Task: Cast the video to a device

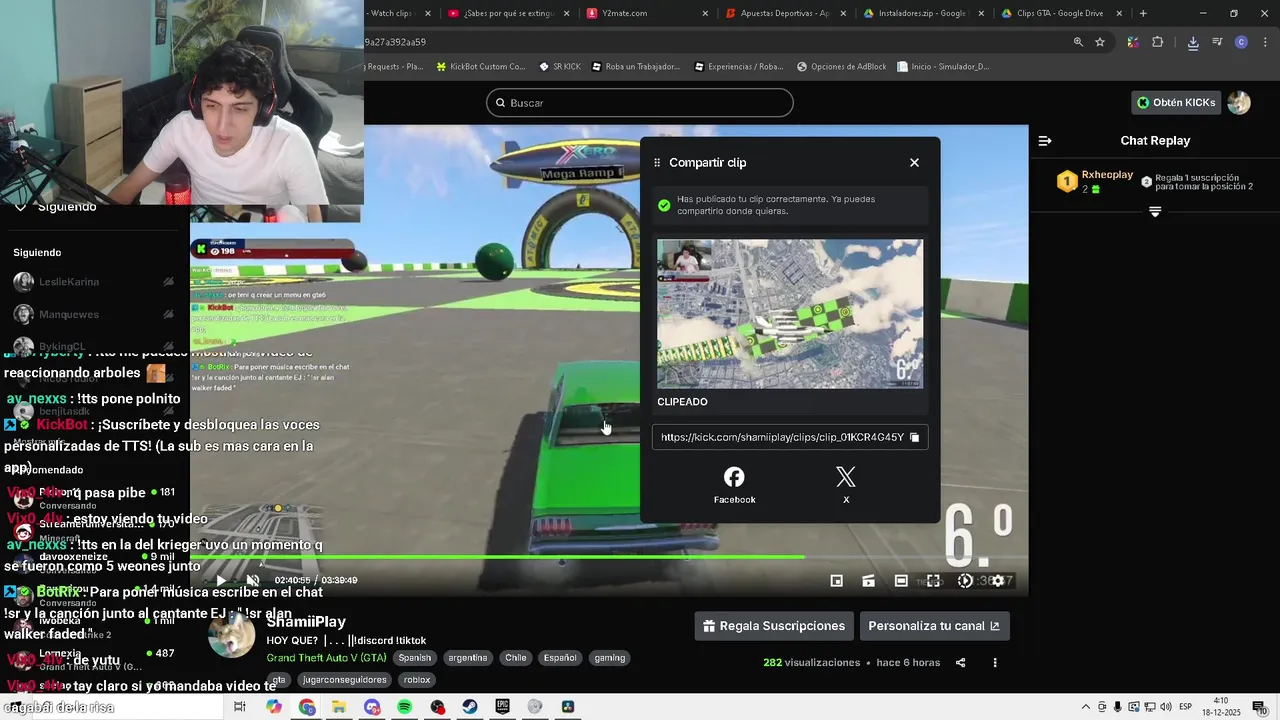Action: [869, 580]
